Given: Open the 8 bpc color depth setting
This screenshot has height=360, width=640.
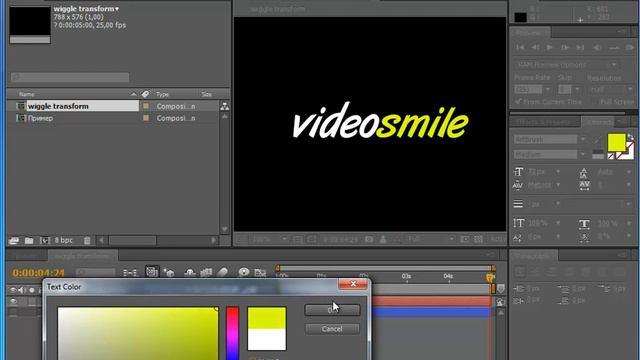Looking at the screenshot, I should [x=64, y=240].
